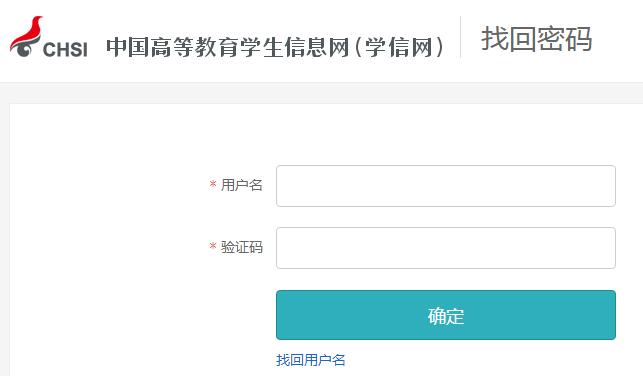Click blank header area right of 找回密码

coord(618,39)
